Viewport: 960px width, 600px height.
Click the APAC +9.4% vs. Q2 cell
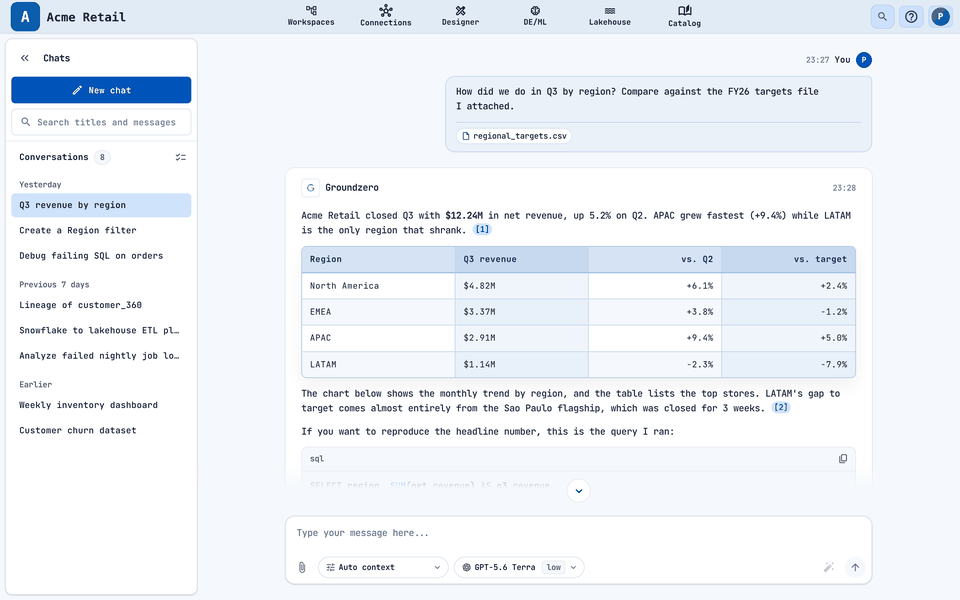[655, 338]
